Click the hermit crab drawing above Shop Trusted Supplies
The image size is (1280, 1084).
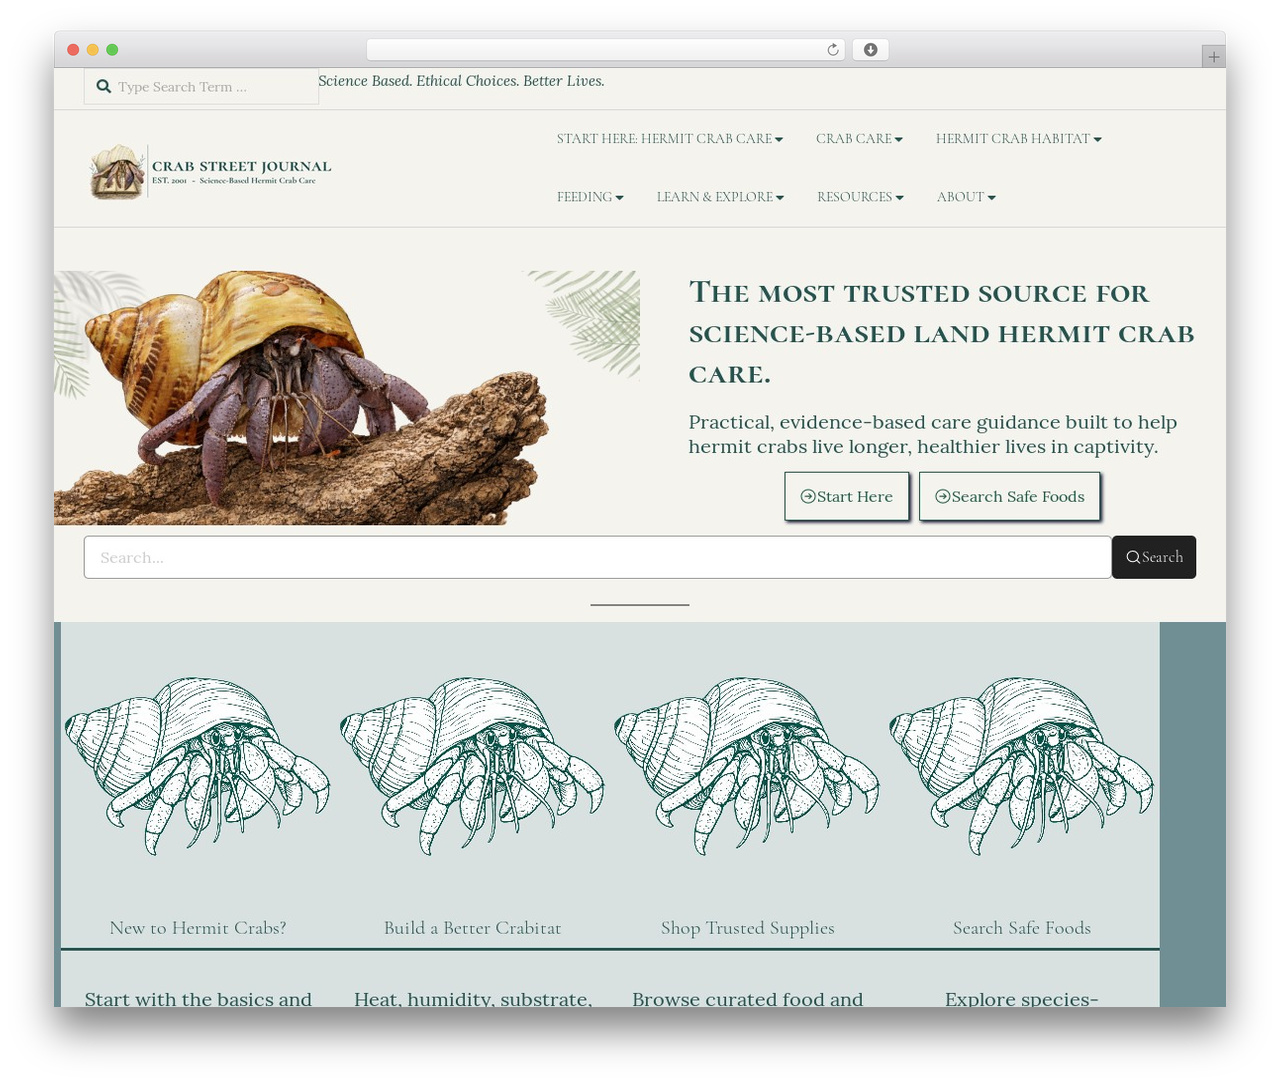[x=747, y=766]
